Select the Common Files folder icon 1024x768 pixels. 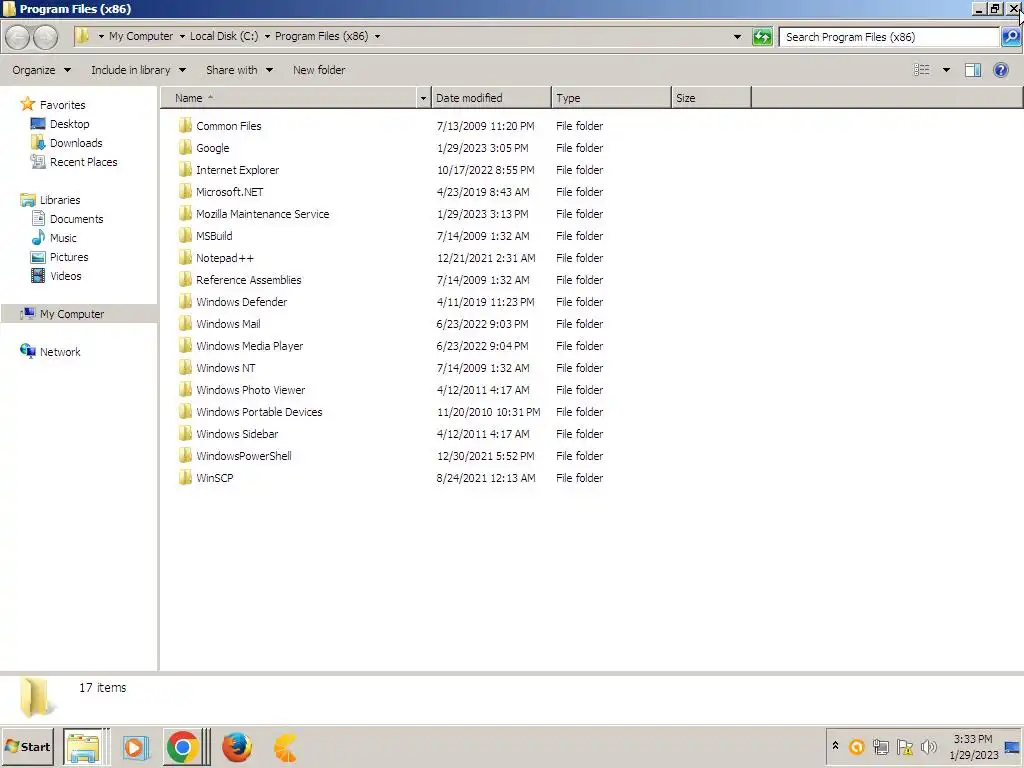185,125
